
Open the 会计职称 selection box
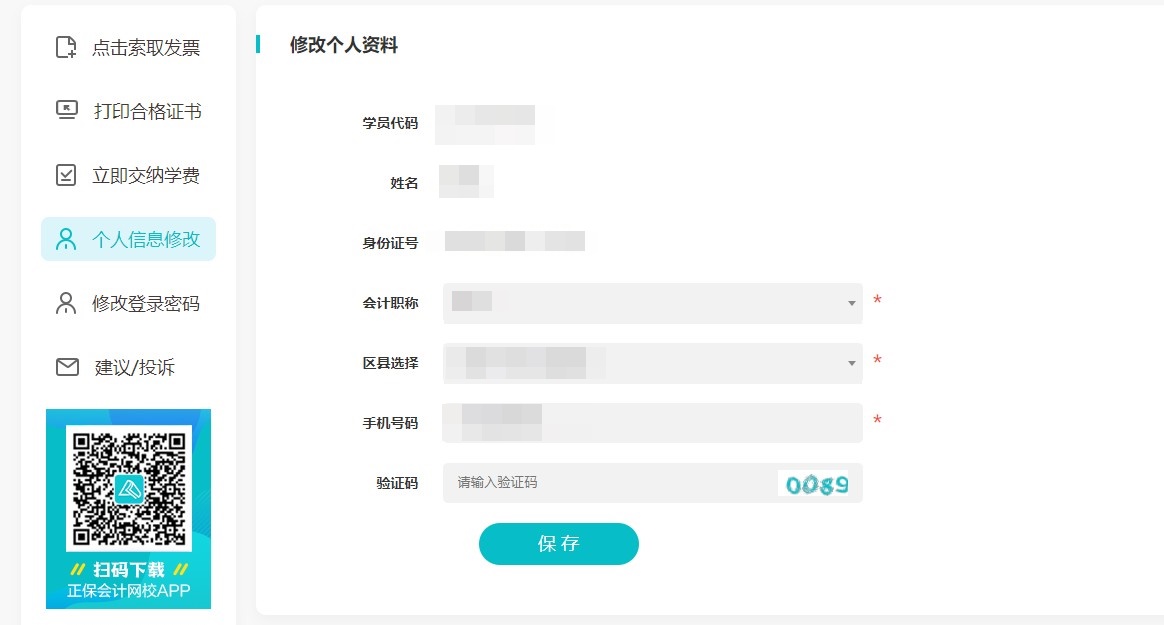coord(650,303)
